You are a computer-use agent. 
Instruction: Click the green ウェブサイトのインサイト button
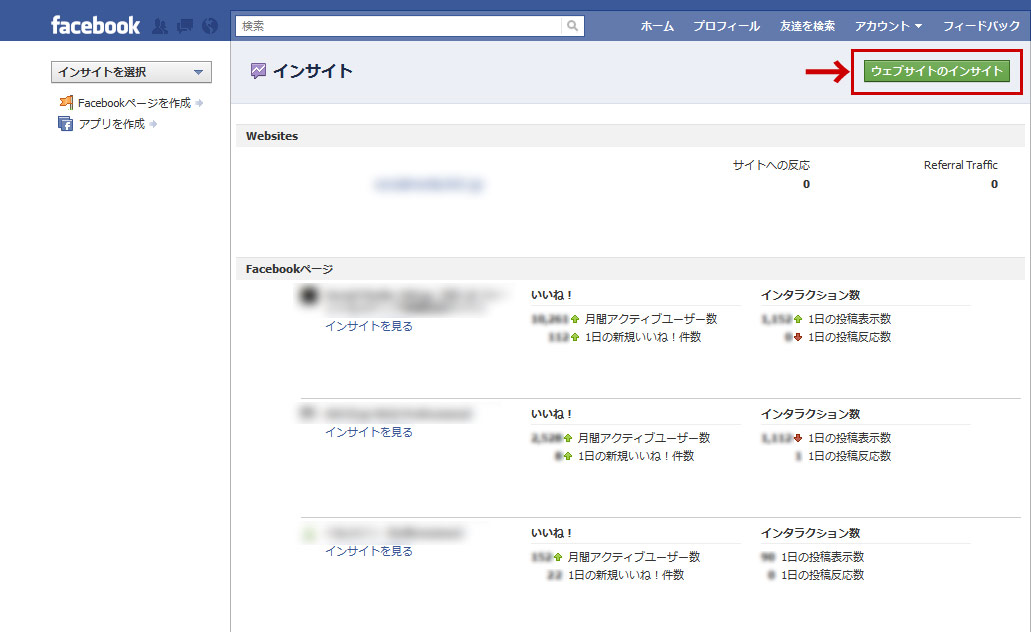point(936,71)
